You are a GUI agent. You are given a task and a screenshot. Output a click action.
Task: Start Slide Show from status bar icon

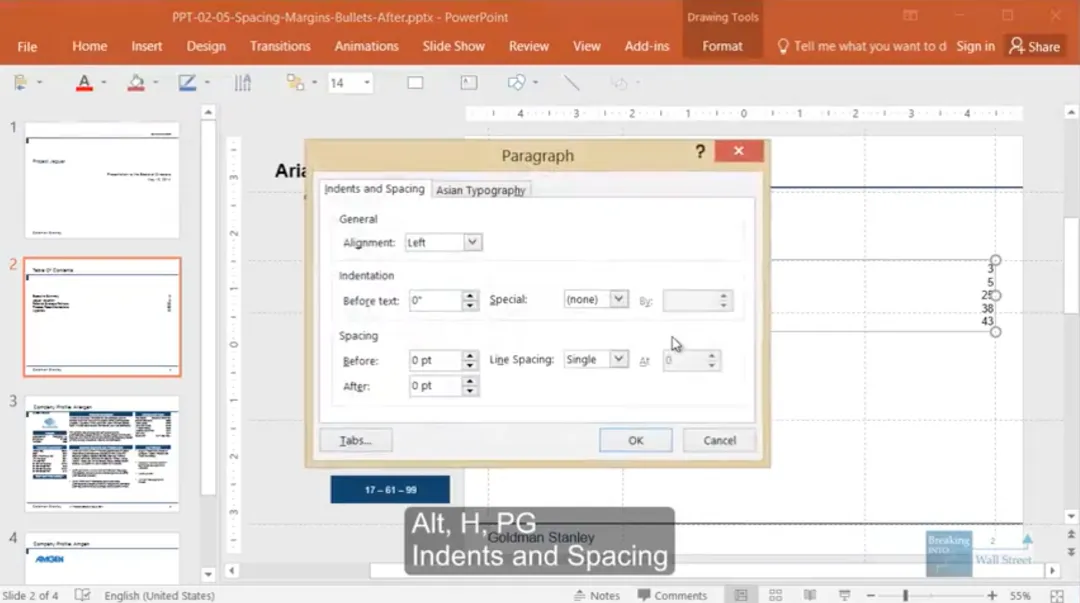[x=844, y=595]
